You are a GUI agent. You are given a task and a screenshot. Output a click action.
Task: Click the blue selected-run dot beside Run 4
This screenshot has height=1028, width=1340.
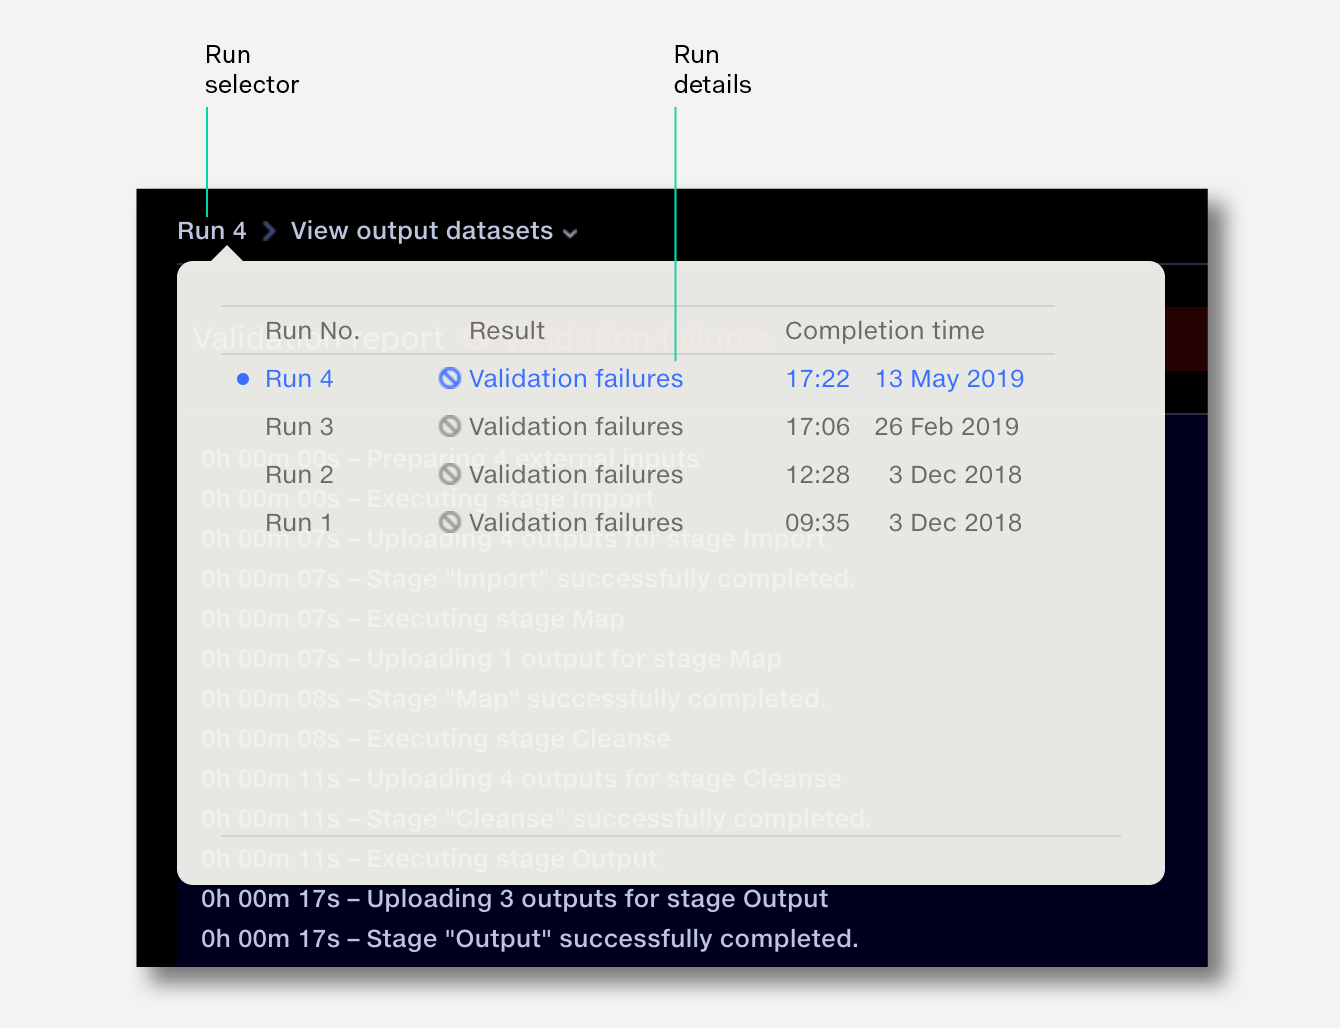(243, 379)
